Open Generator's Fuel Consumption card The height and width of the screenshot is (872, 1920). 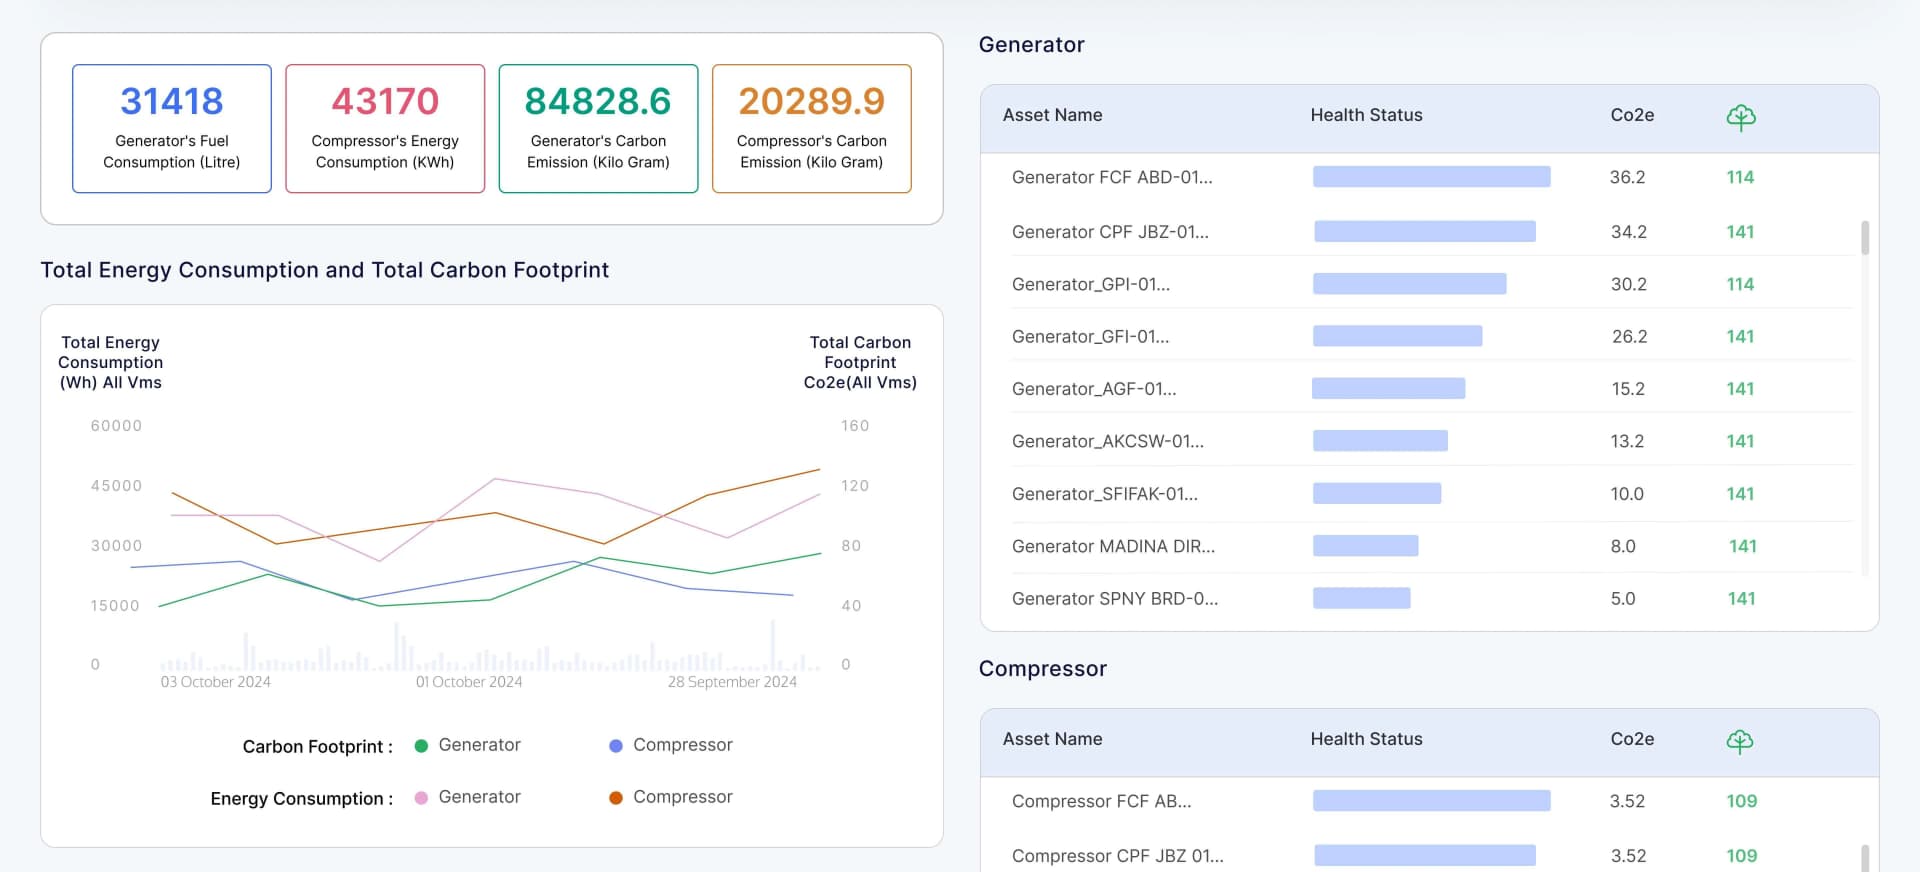coord(172,129)
